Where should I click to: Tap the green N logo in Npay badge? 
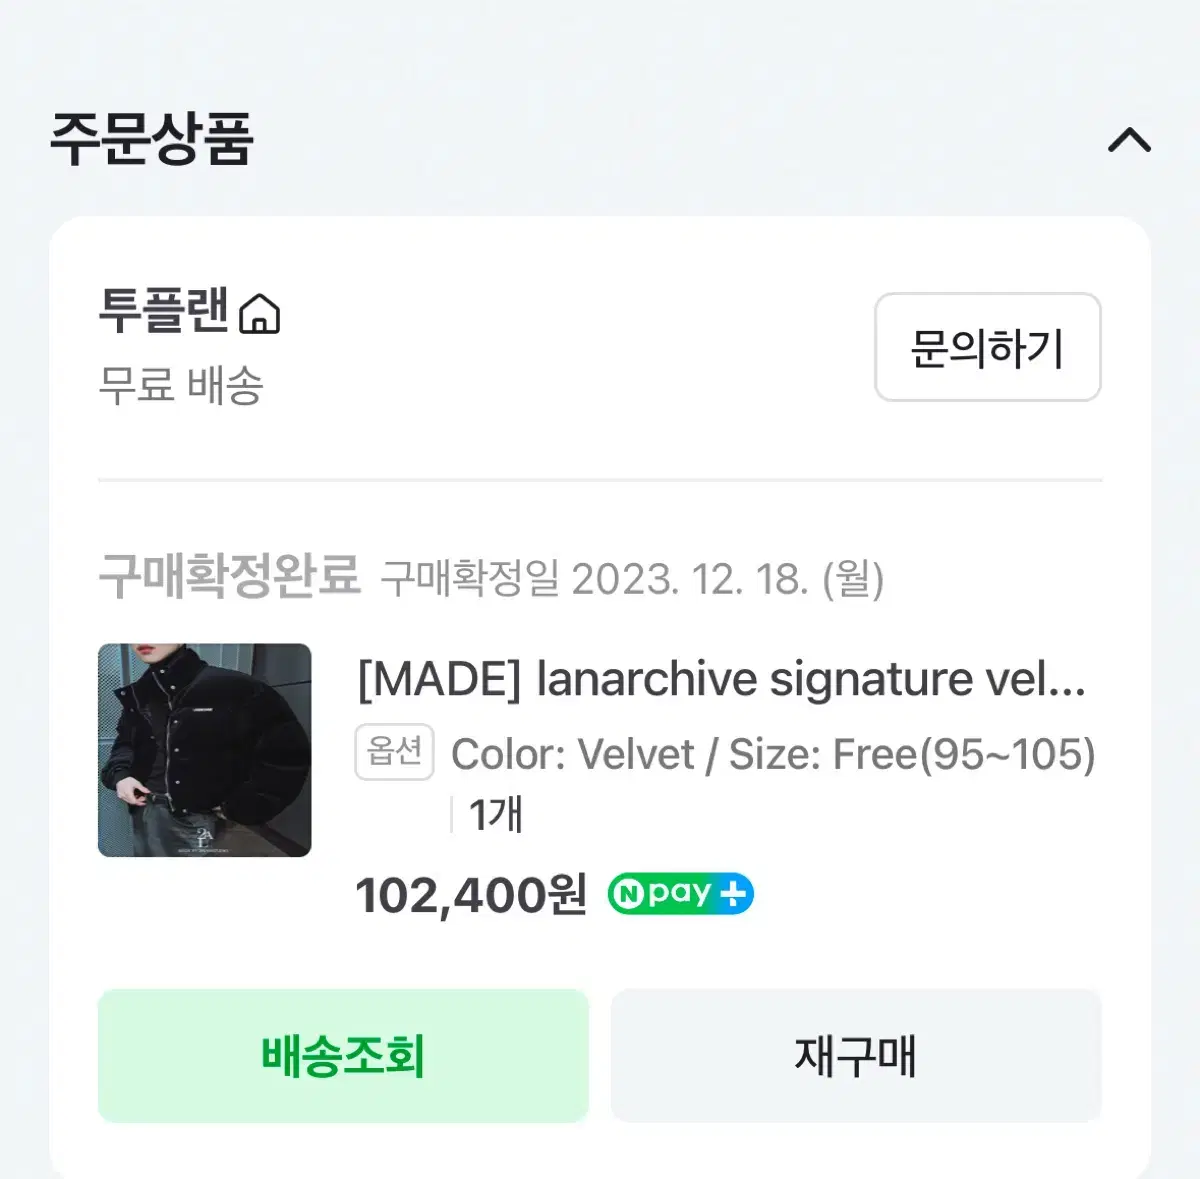pos(627,894)
